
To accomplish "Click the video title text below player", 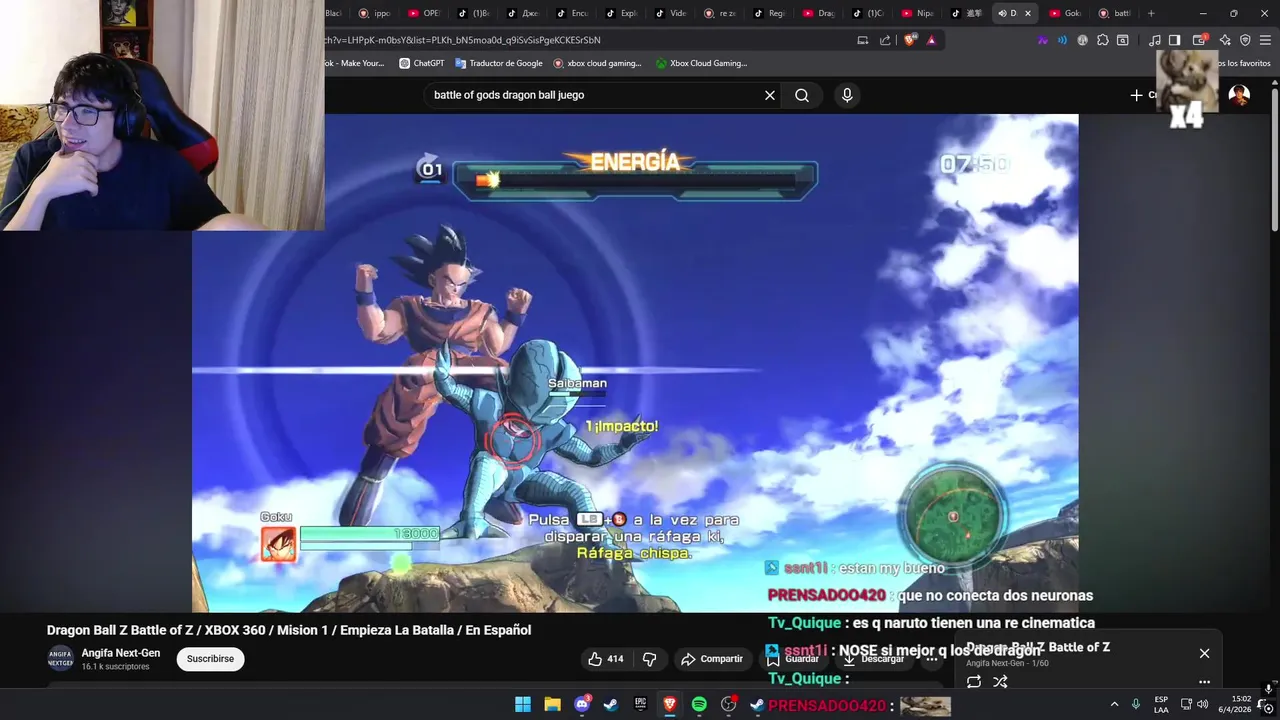I will pos(289,630).
